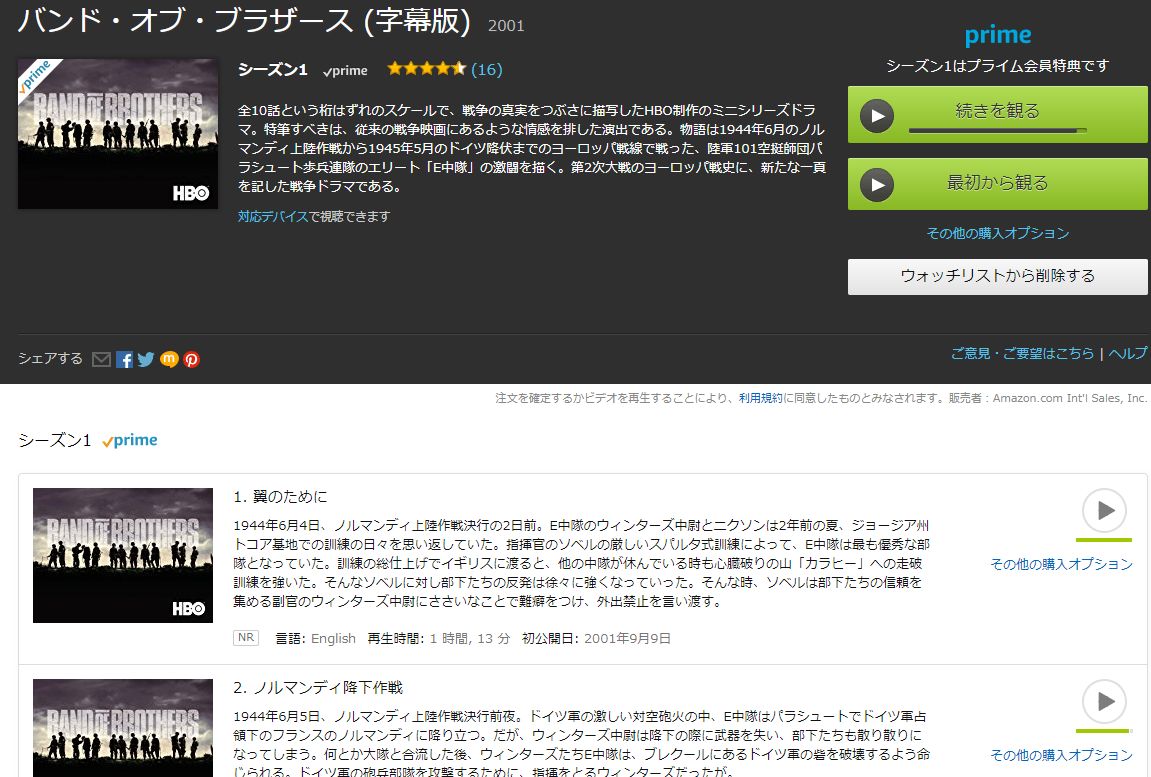Open the 利用規約 terms link
The height and width of the screenshot is (777, 1151).
click(760, 398)
